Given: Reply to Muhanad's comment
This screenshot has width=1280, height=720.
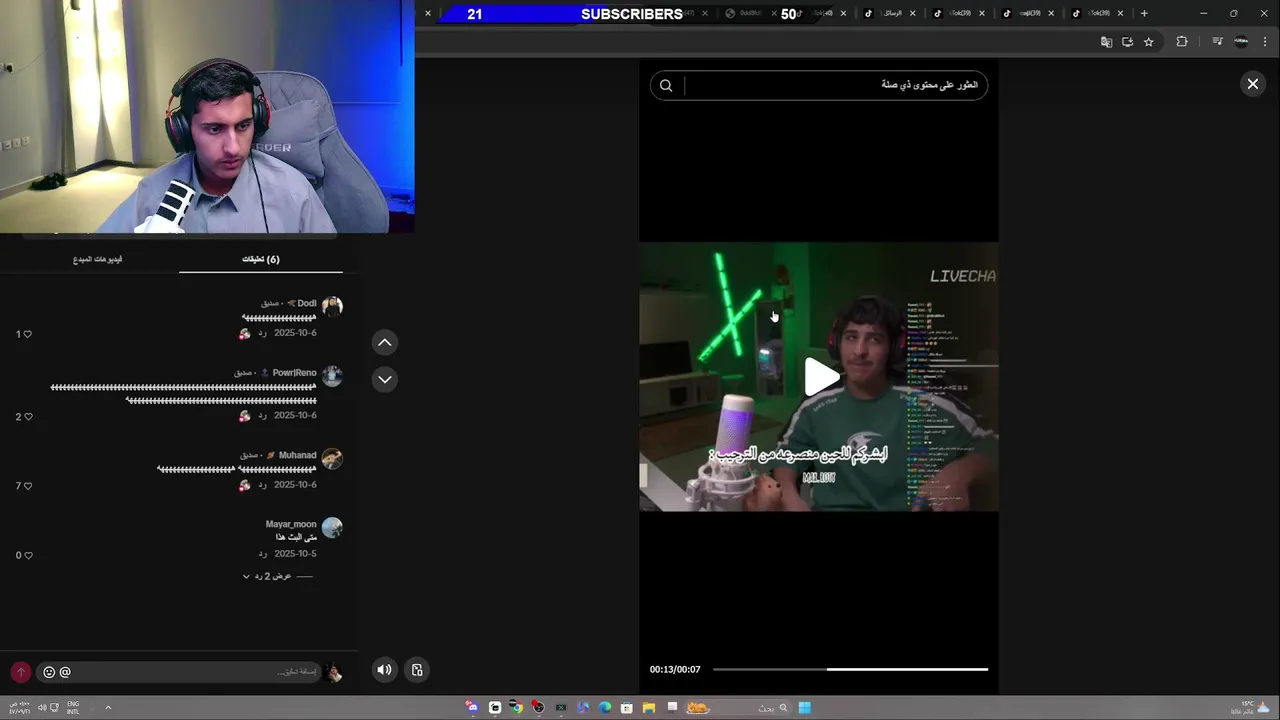Looking at the screenshot, I should (x=263, y=485).
